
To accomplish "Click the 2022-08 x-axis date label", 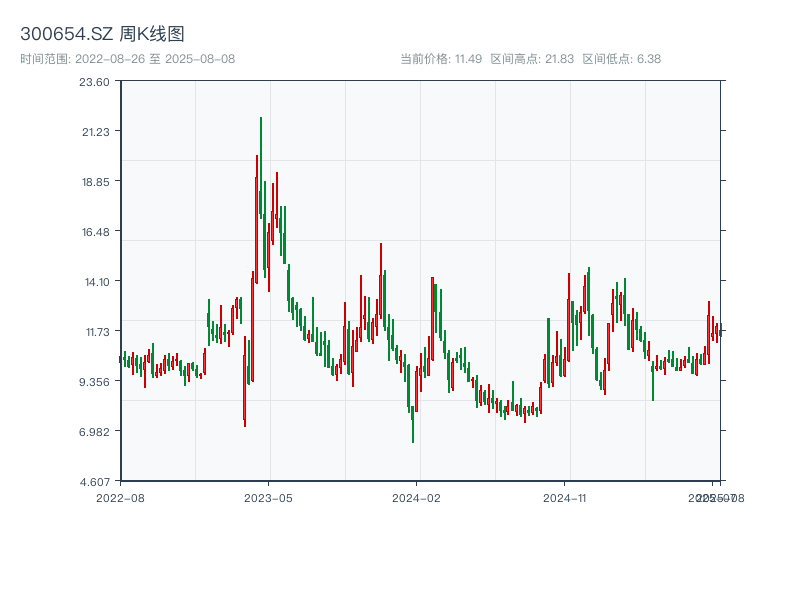I will point(119,497).
